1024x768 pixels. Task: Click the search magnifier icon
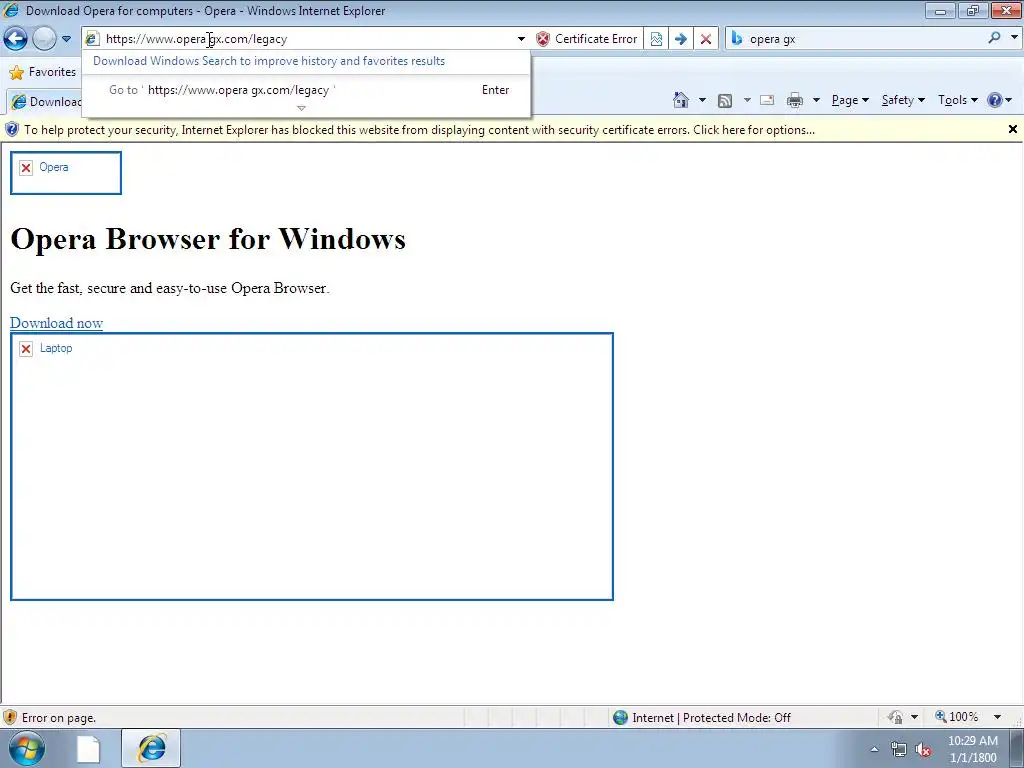[994, 38]
